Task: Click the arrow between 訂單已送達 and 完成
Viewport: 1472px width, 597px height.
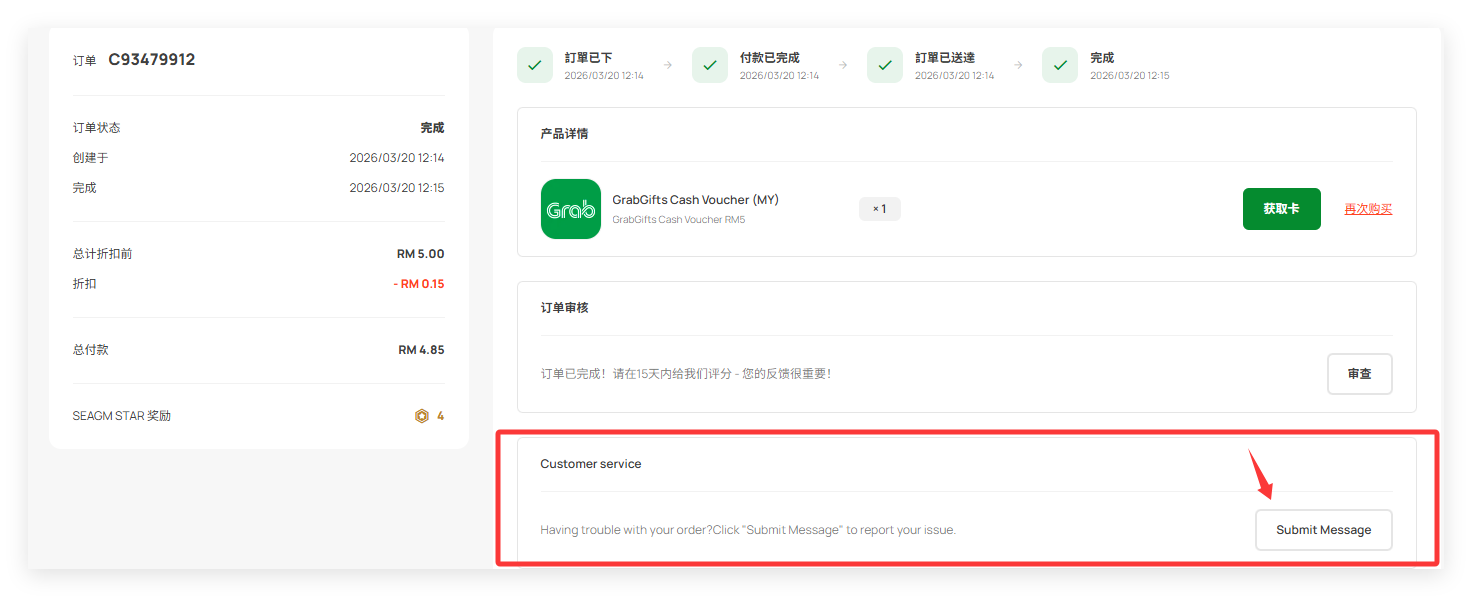Action: 1018,65
